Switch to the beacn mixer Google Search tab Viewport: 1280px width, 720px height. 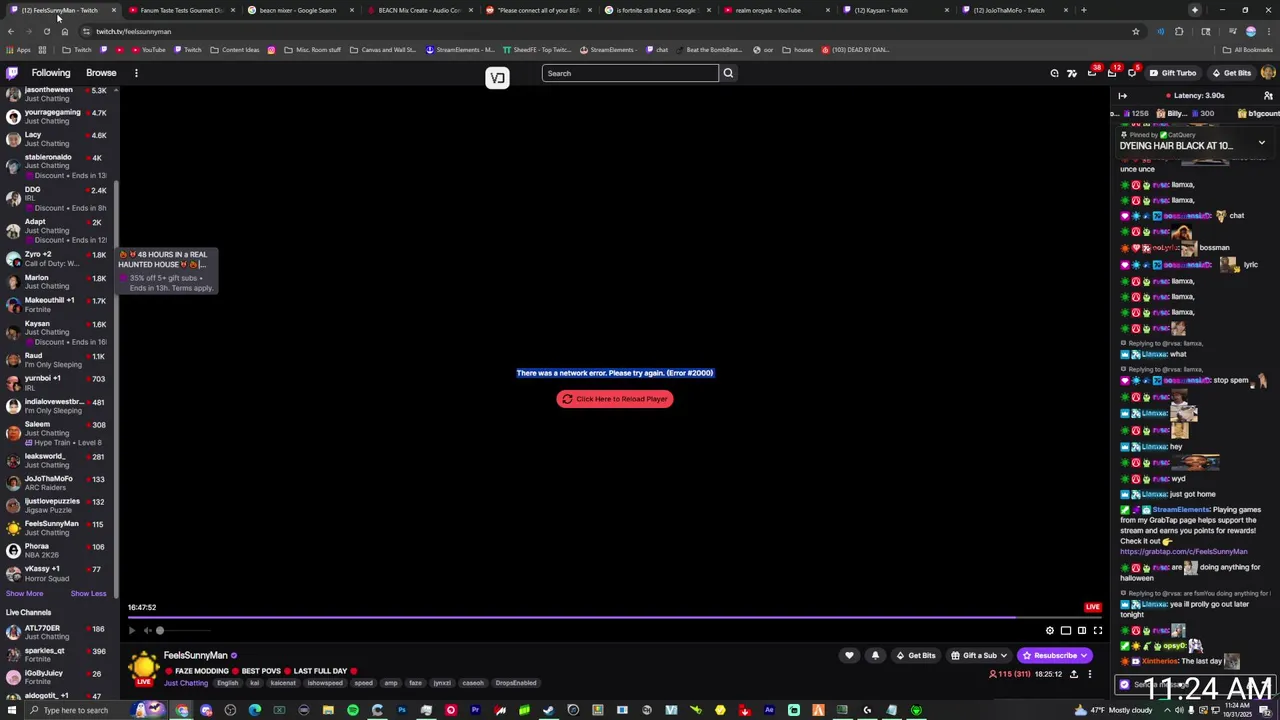pyautogui.click(x=298, y=10)
